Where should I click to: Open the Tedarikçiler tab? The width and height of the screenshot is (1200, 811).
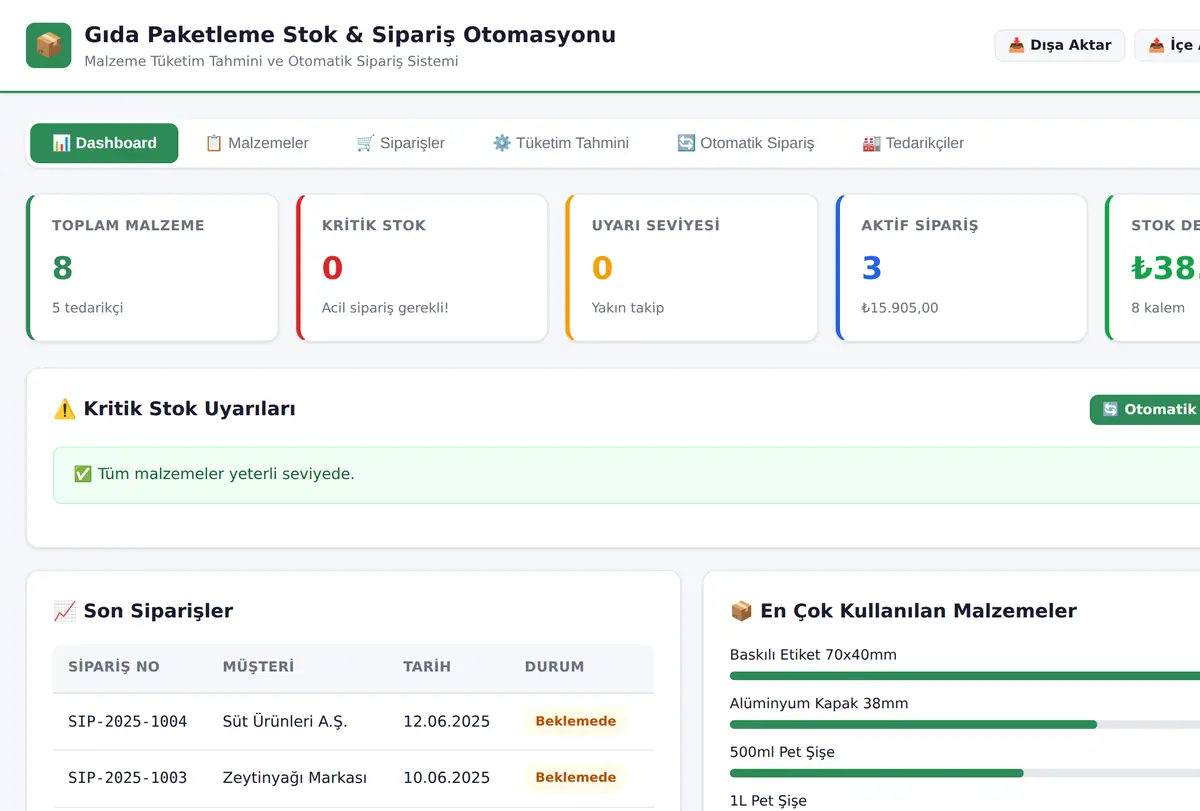pos(913,143)
